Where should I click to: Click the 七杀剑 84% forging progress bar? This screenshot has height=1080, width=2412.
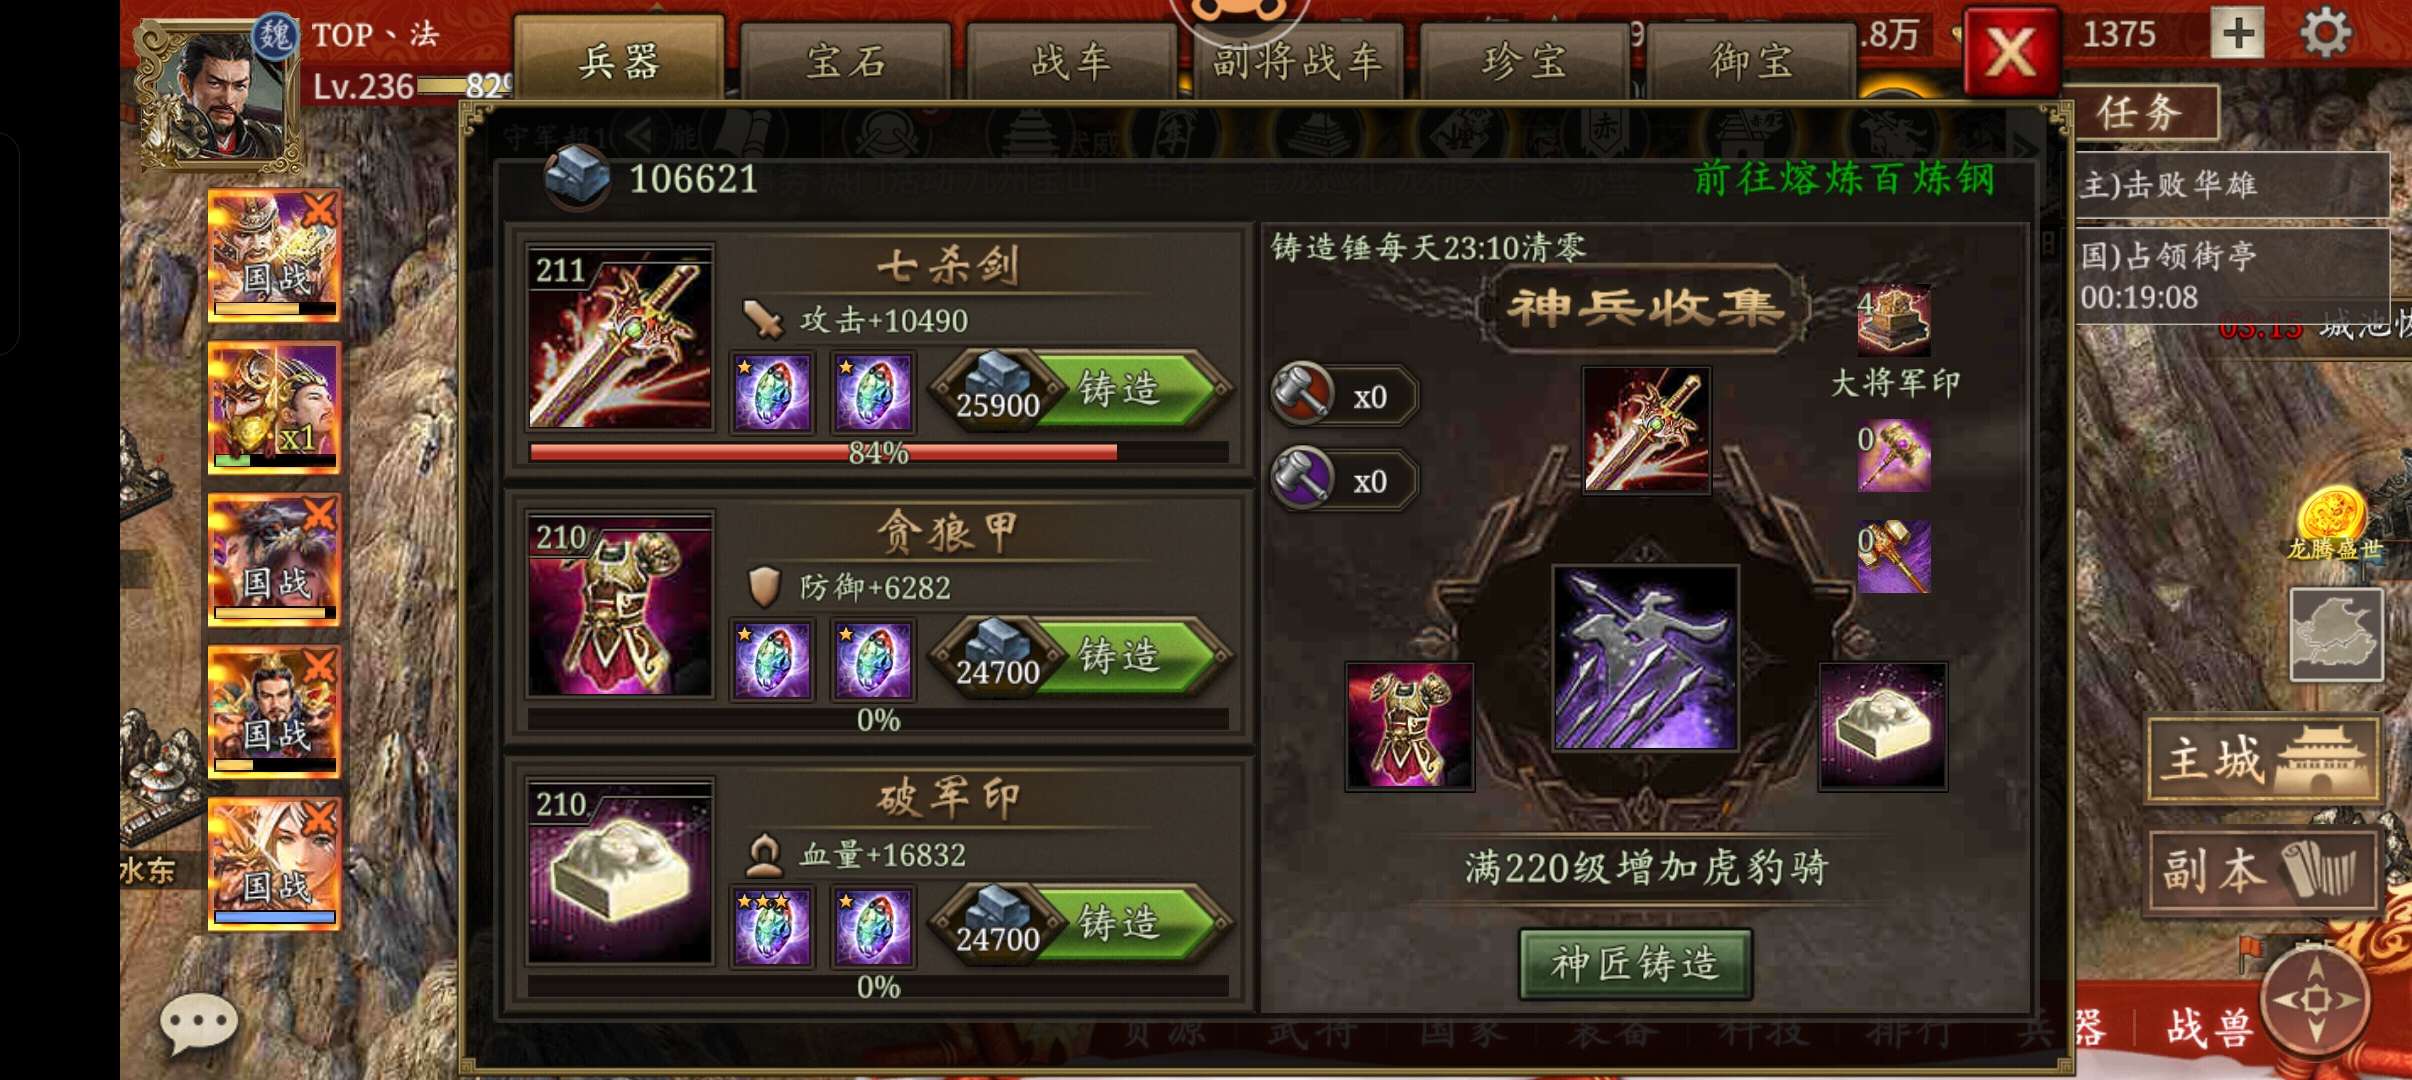[878, 452]
